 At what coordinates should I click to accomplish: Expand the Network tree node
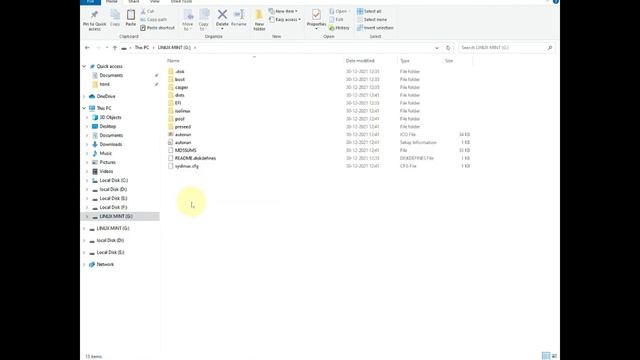84,264
